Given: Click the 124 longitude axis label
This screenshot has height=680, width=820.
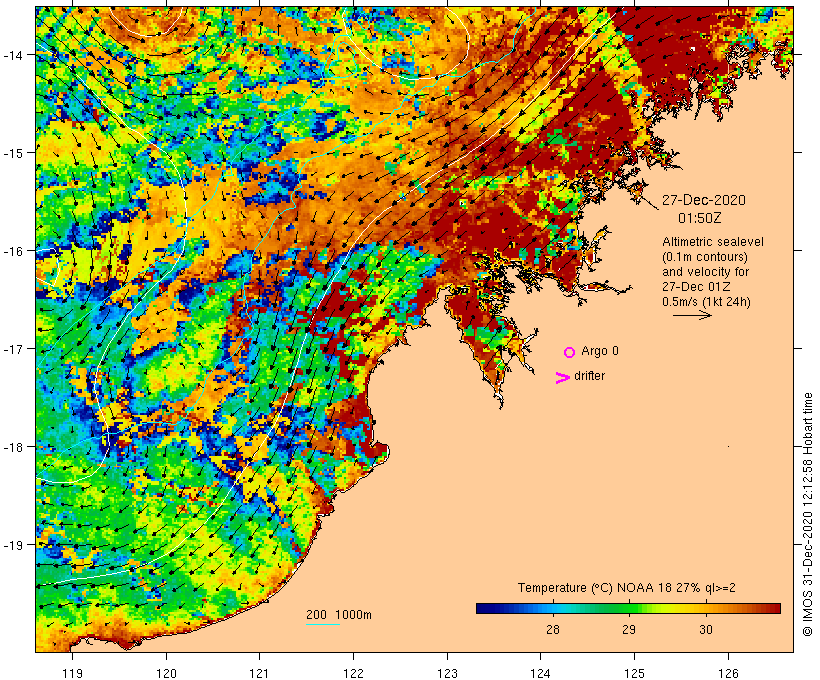Looking at the screenshot, I should point(541,673).
